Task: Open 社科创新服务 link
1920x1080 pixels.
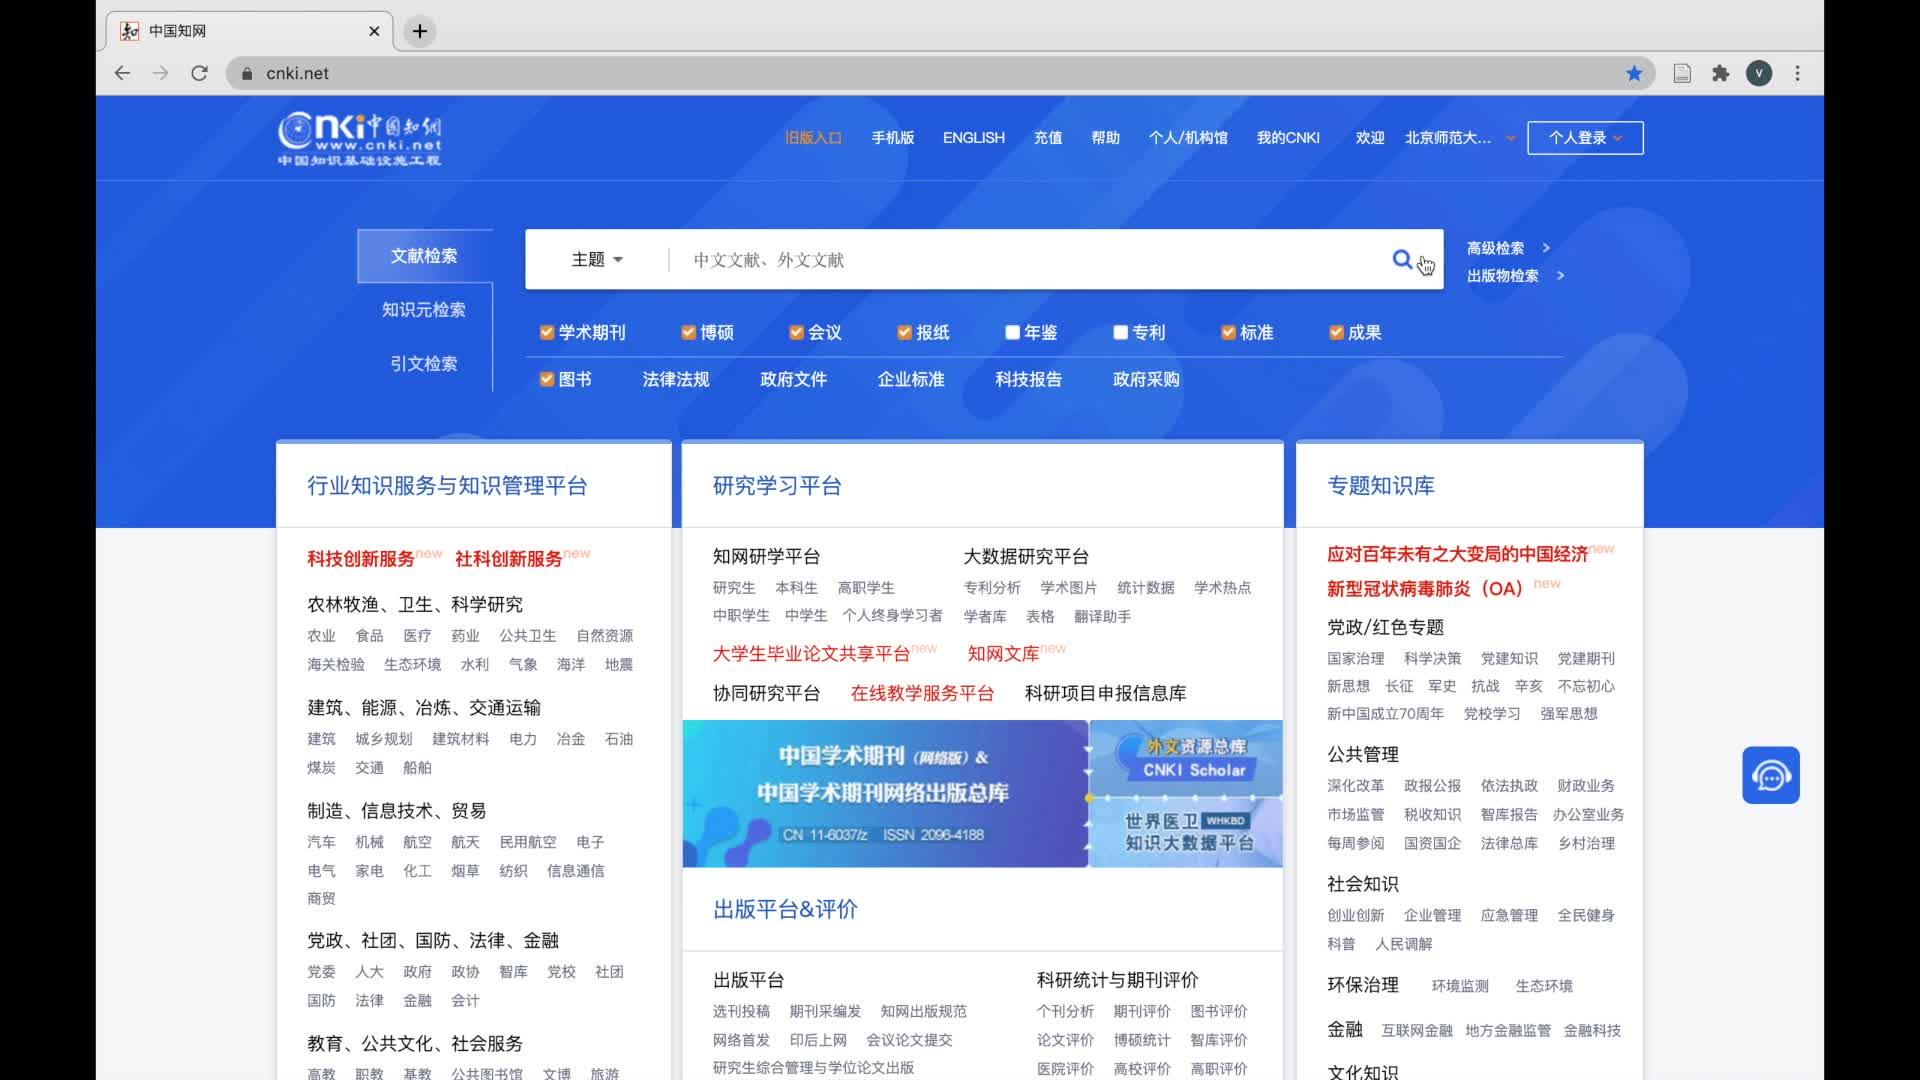Action: (508, 559)
